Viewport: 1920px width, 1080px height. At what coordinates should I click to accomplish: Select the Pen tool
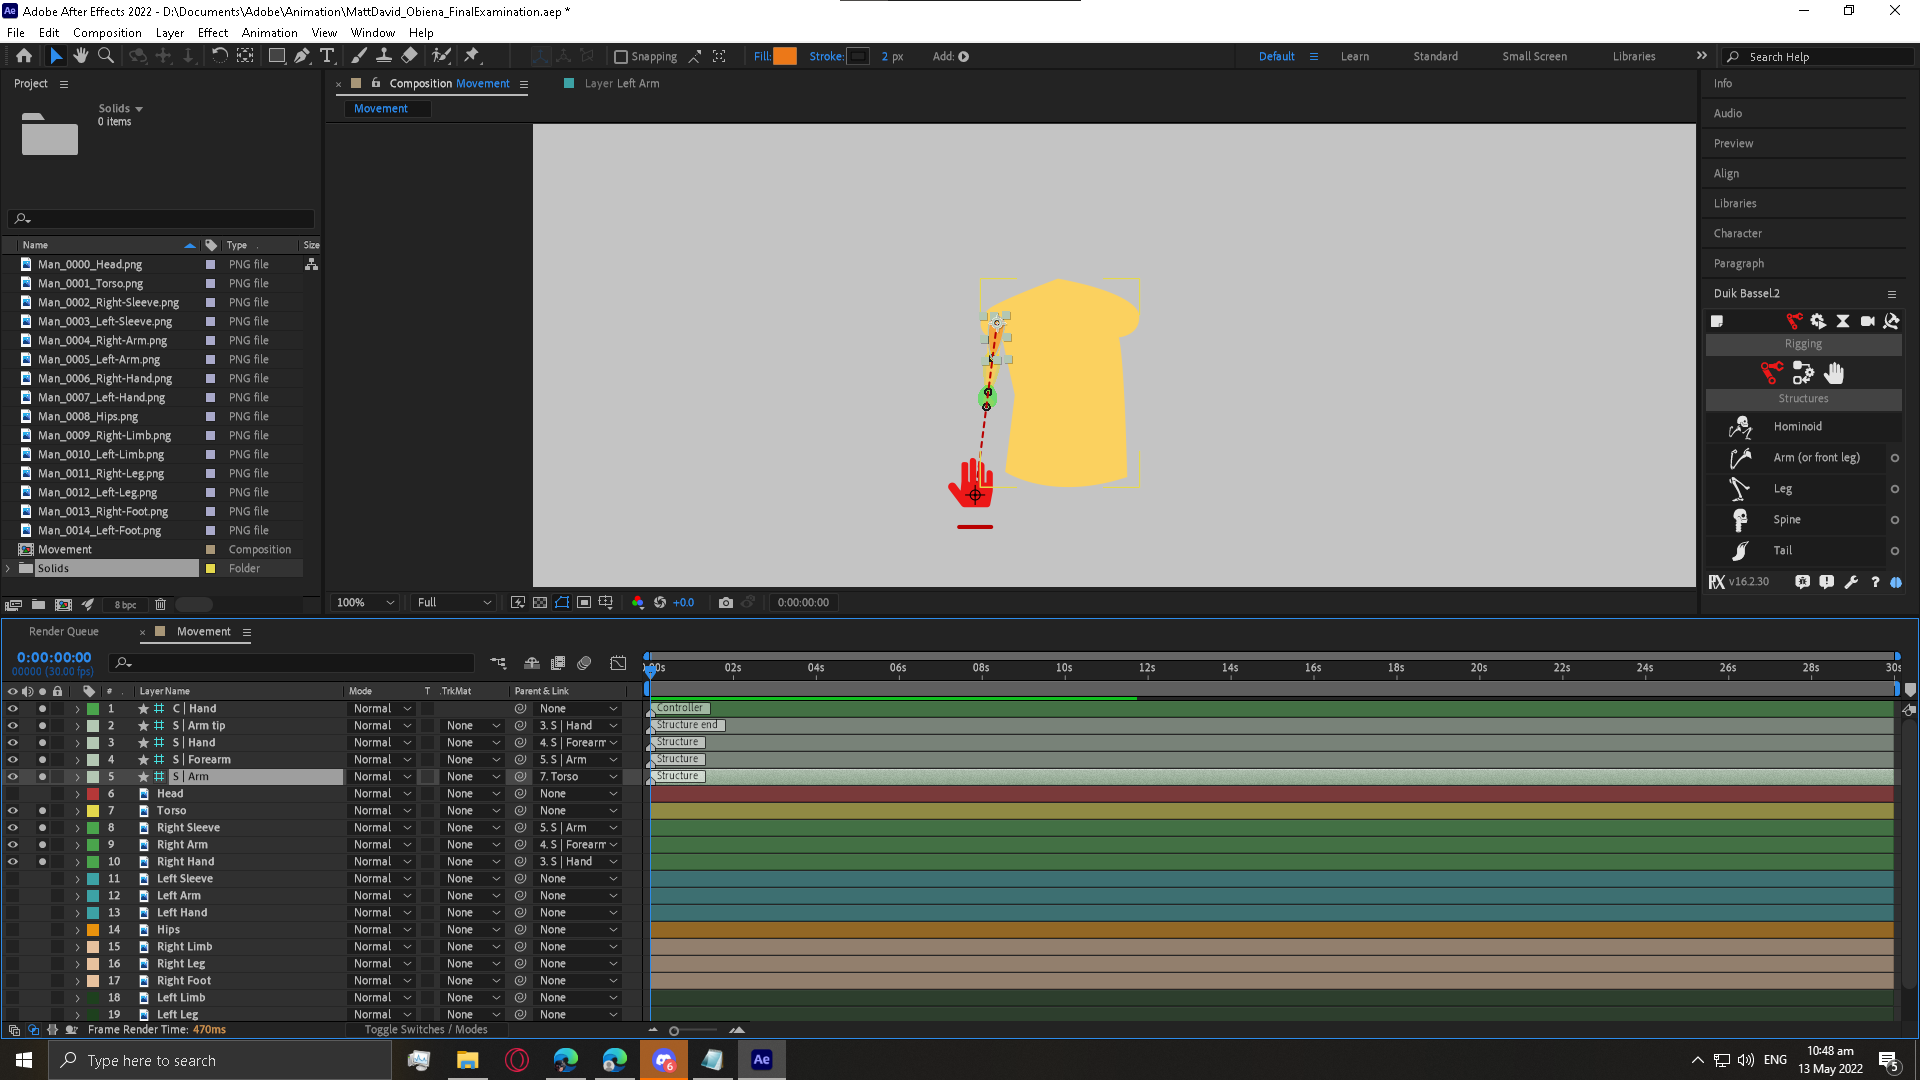(303, 56)
